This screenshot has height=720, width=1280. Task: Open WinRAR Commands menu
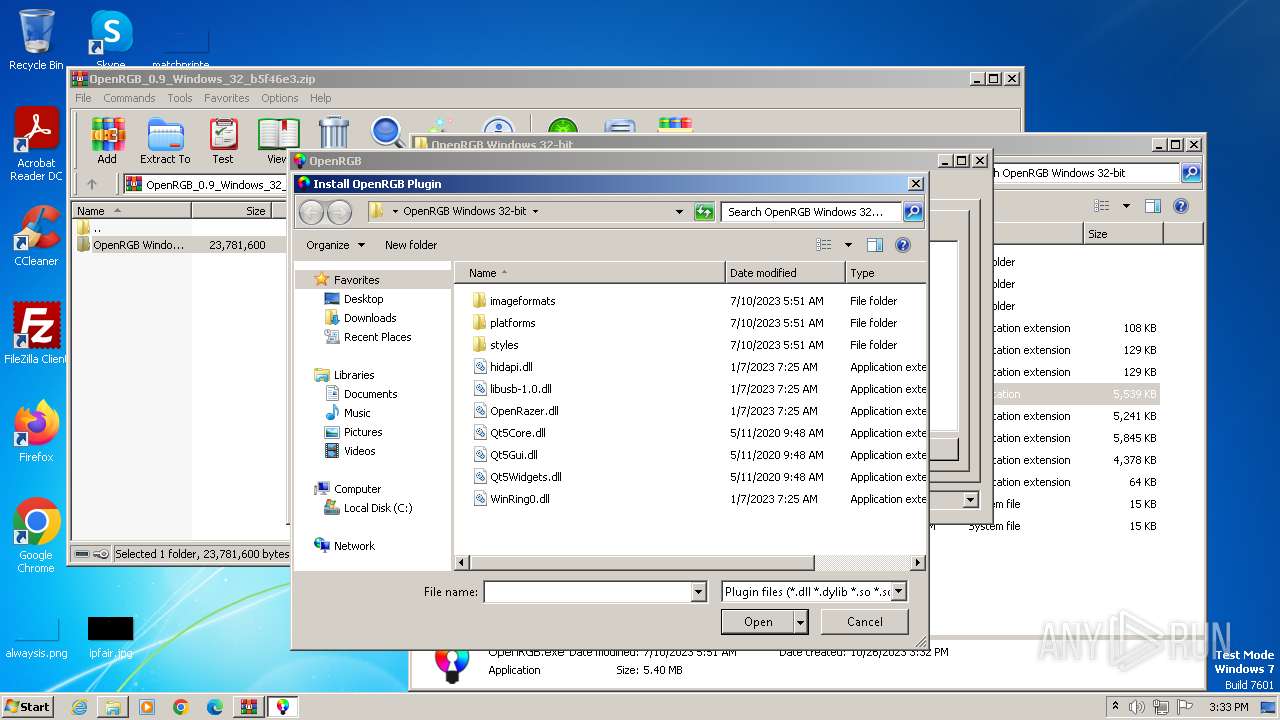(x=129, y=98)
